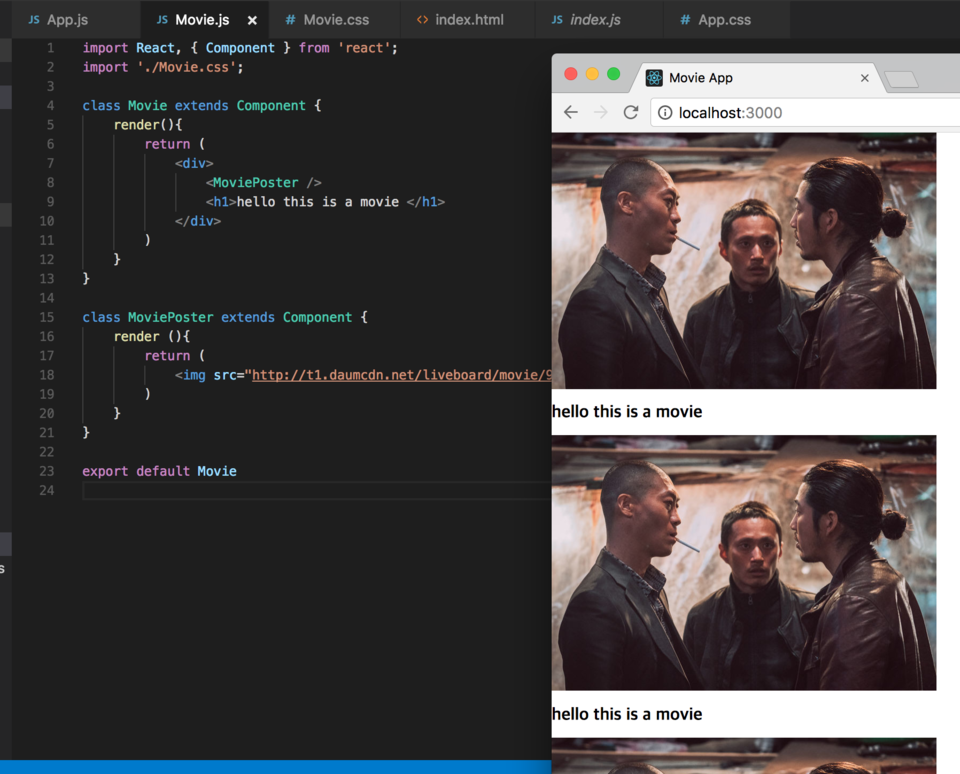Select the Movie App browser tab
The height and width of the screenshot is (774, 960).
[759, 78]
